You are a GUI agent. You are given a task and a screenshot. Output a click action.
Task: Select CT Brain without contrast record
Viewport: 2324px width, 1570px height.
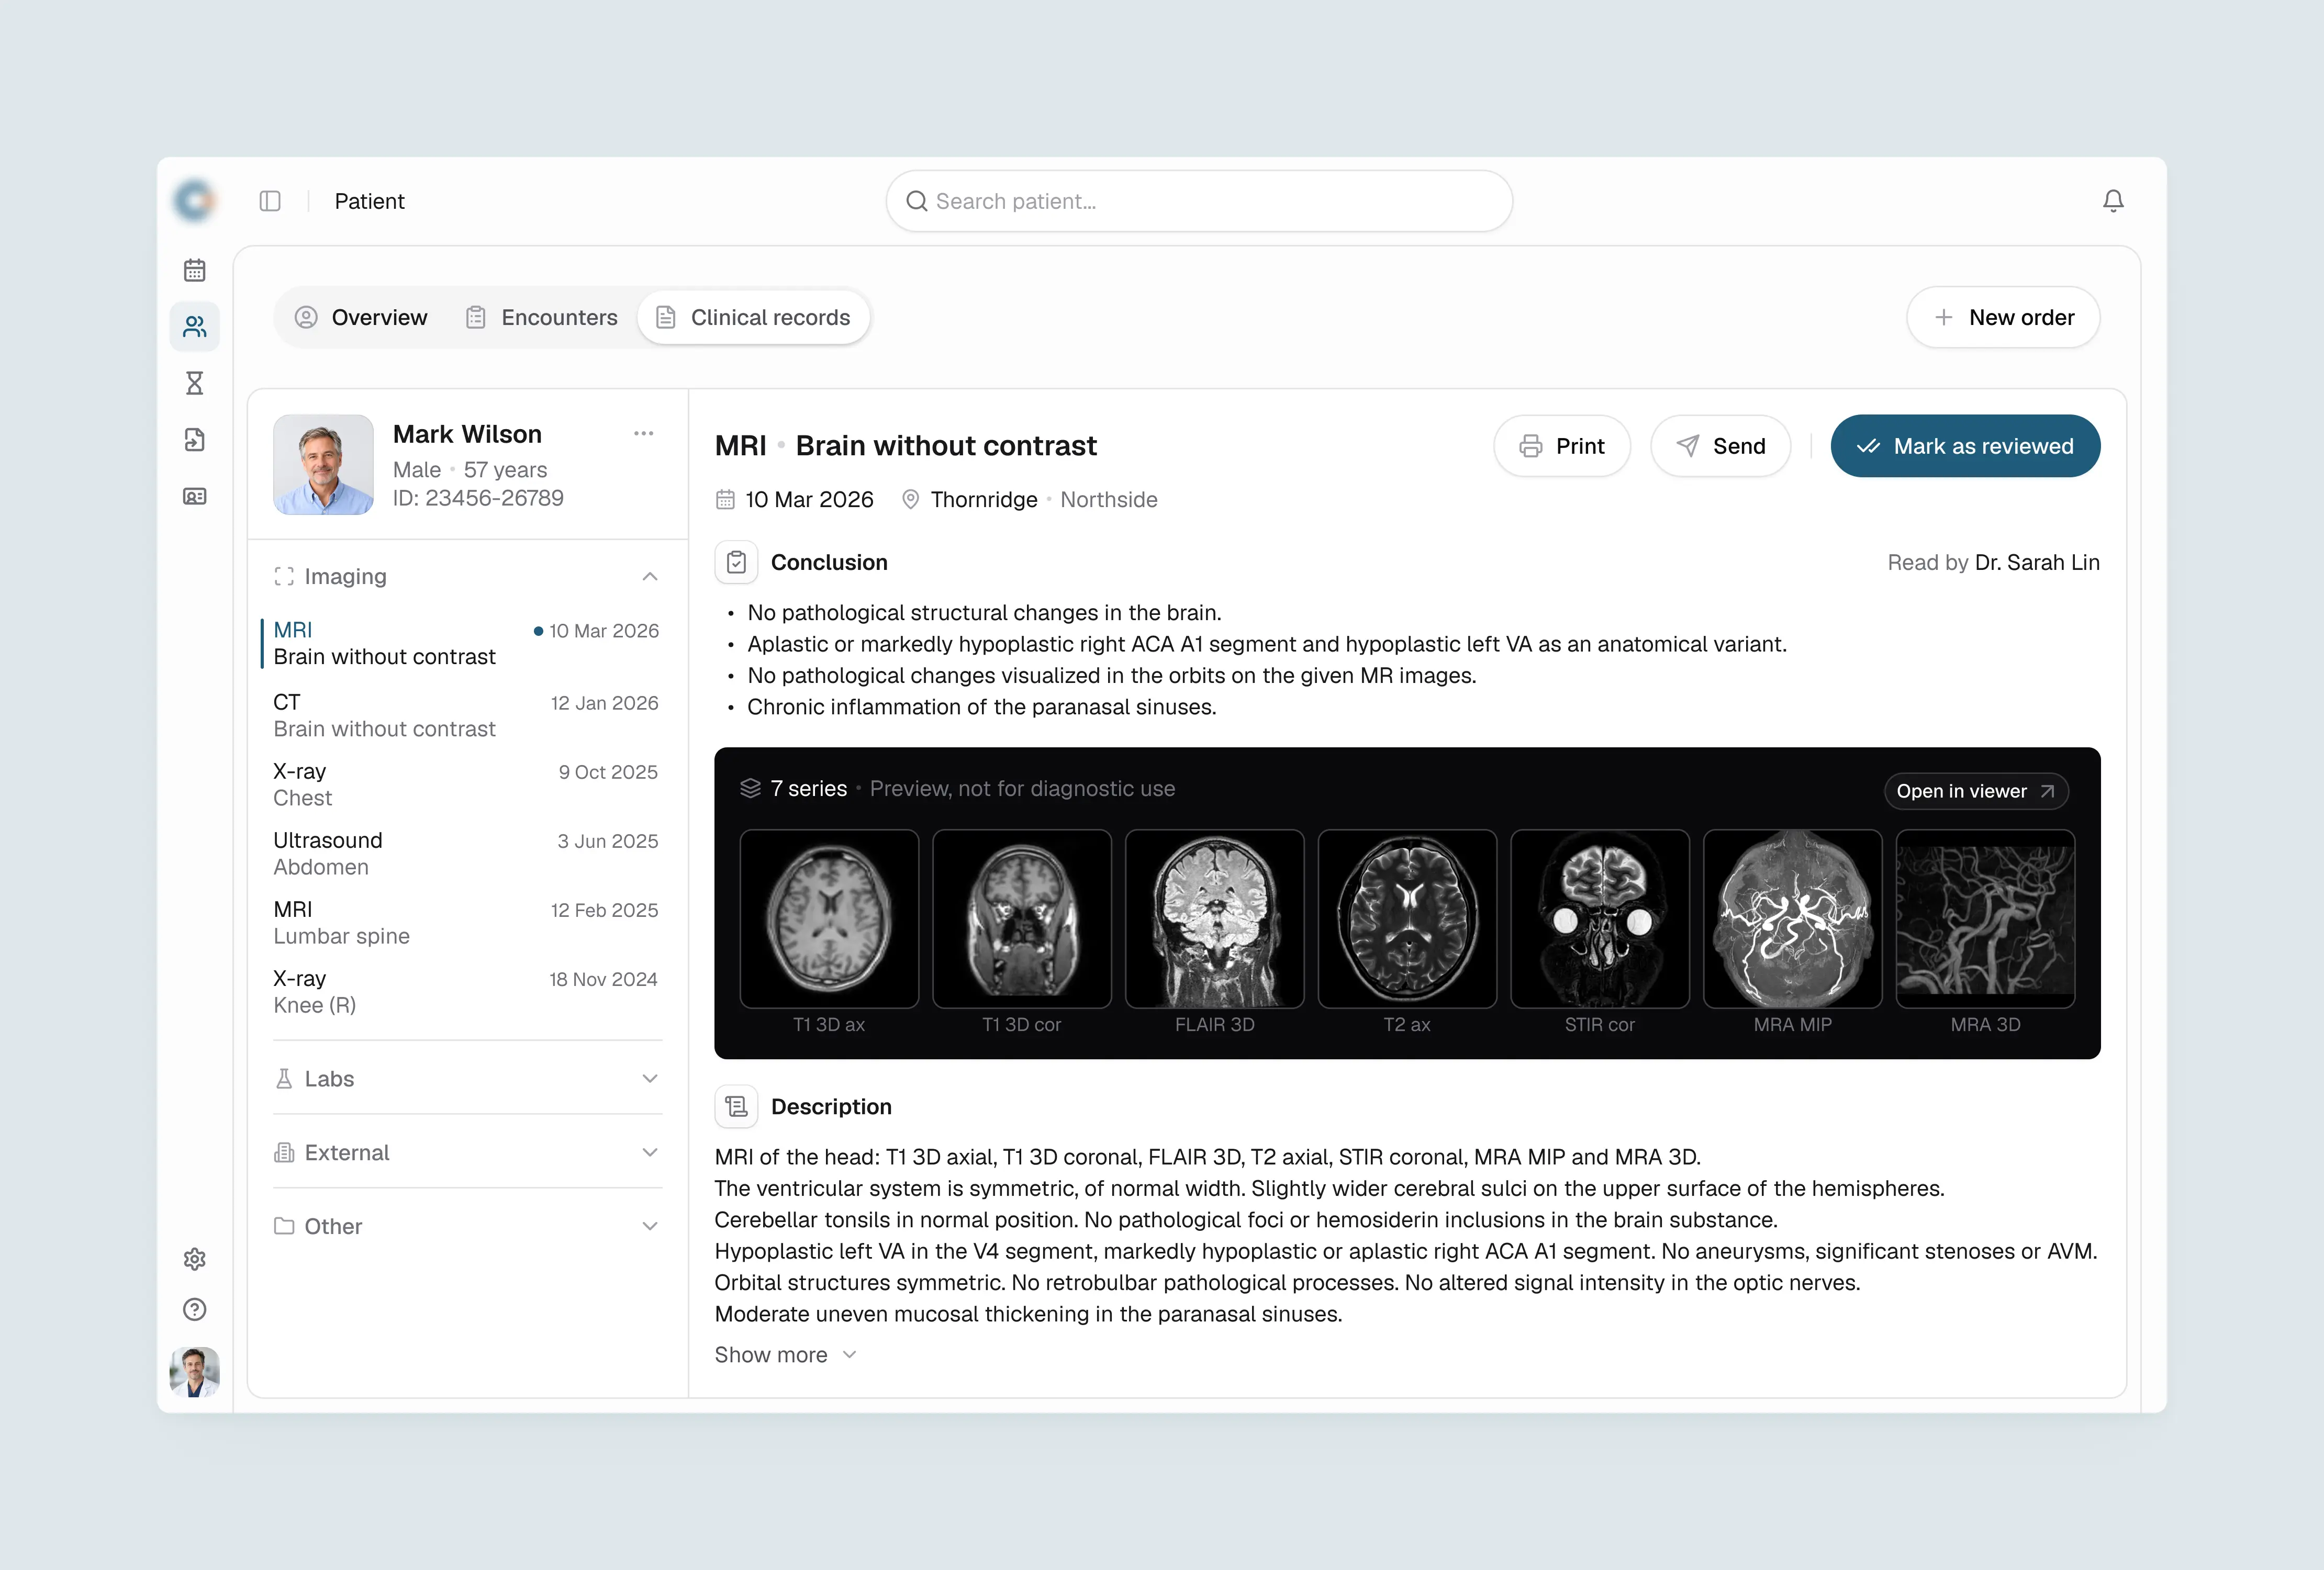[x=466, y=715]
